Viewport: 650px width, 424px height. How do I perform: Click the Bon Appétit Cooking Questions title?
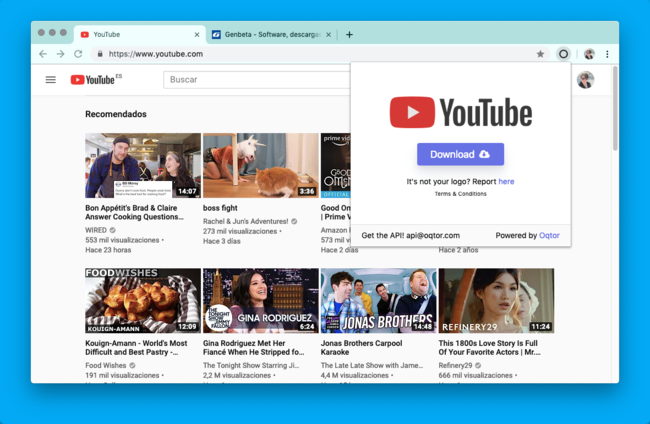[x=134, y=212]
